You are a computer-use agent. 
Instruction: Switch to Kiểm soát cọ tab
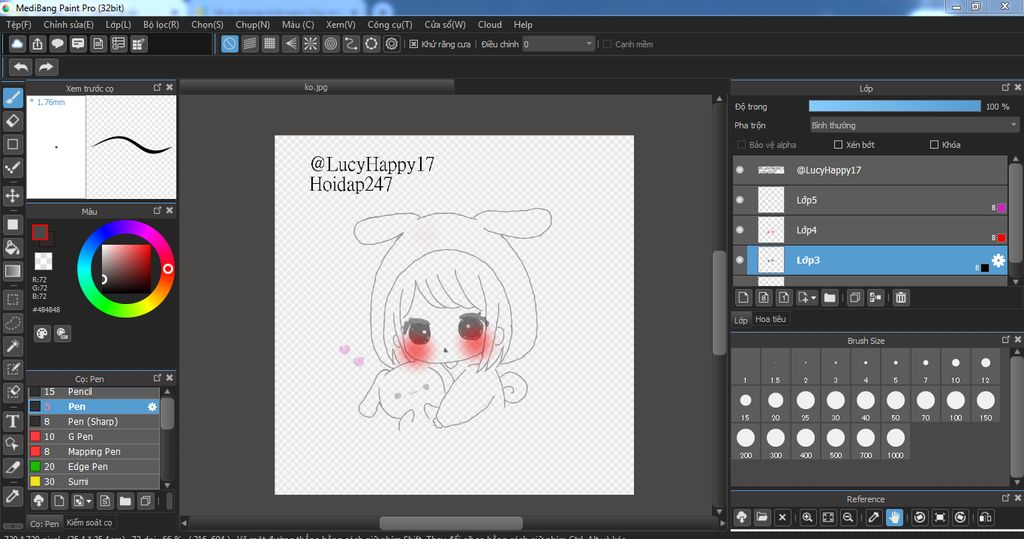click(x=89, y=522)
